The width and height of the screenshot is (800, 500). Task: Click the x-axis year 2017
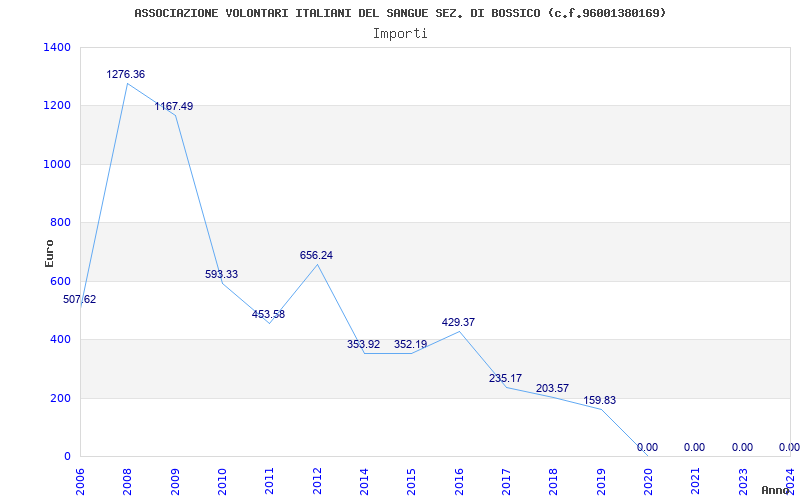point(506,482)
